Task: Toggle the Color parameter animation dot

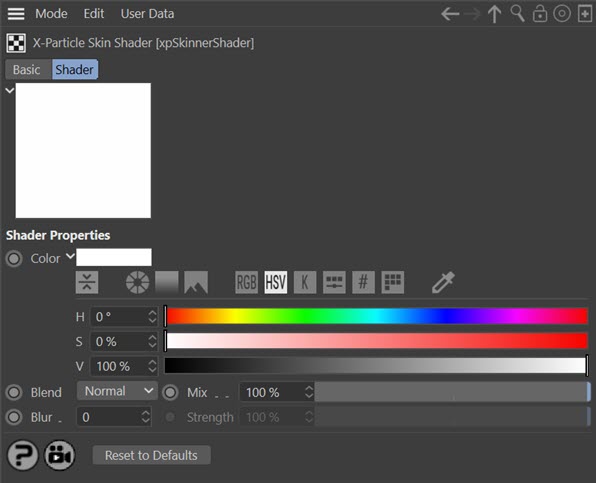Action: pos(14,259)
